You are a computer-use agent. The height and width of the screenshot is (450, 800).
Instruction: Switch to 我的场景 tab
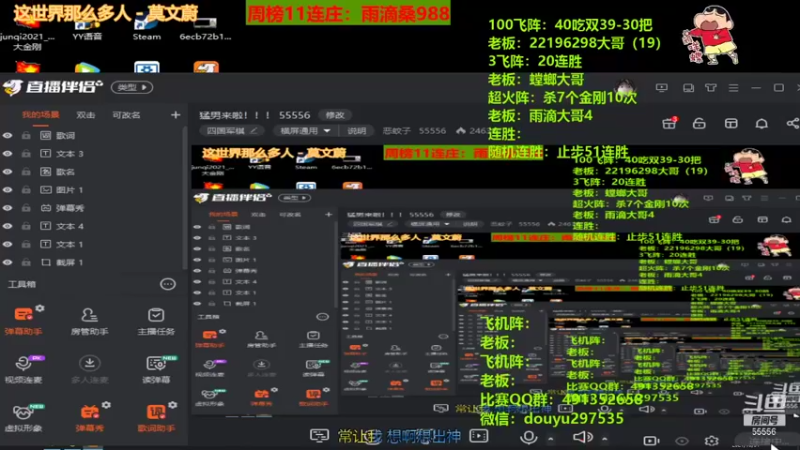[40, 115]
